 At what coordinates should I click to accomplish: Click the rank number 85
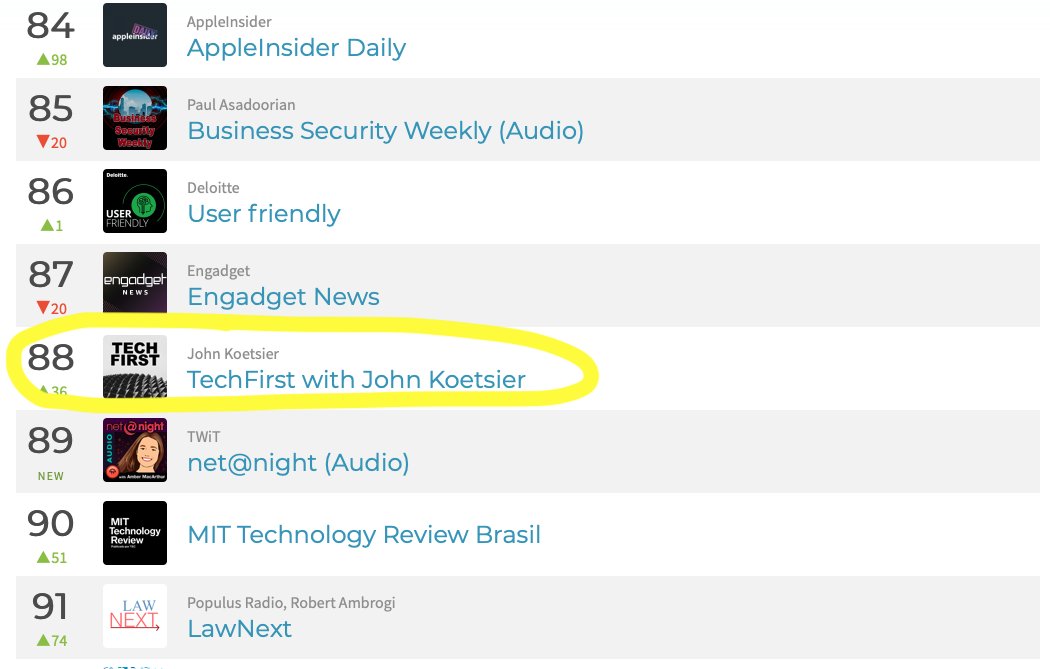pos(51,109)
